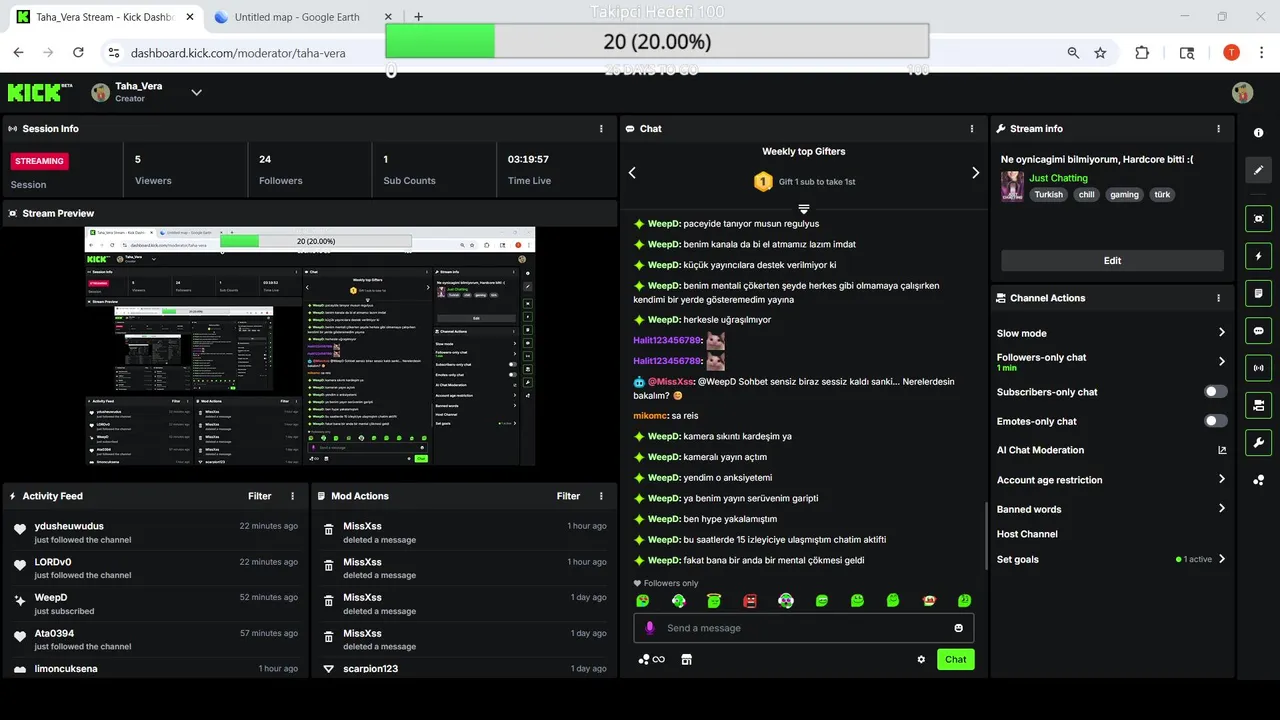Screen dimensions: 1280x720
Task: Filter the Mod Actions list
Action: (568, 496)
